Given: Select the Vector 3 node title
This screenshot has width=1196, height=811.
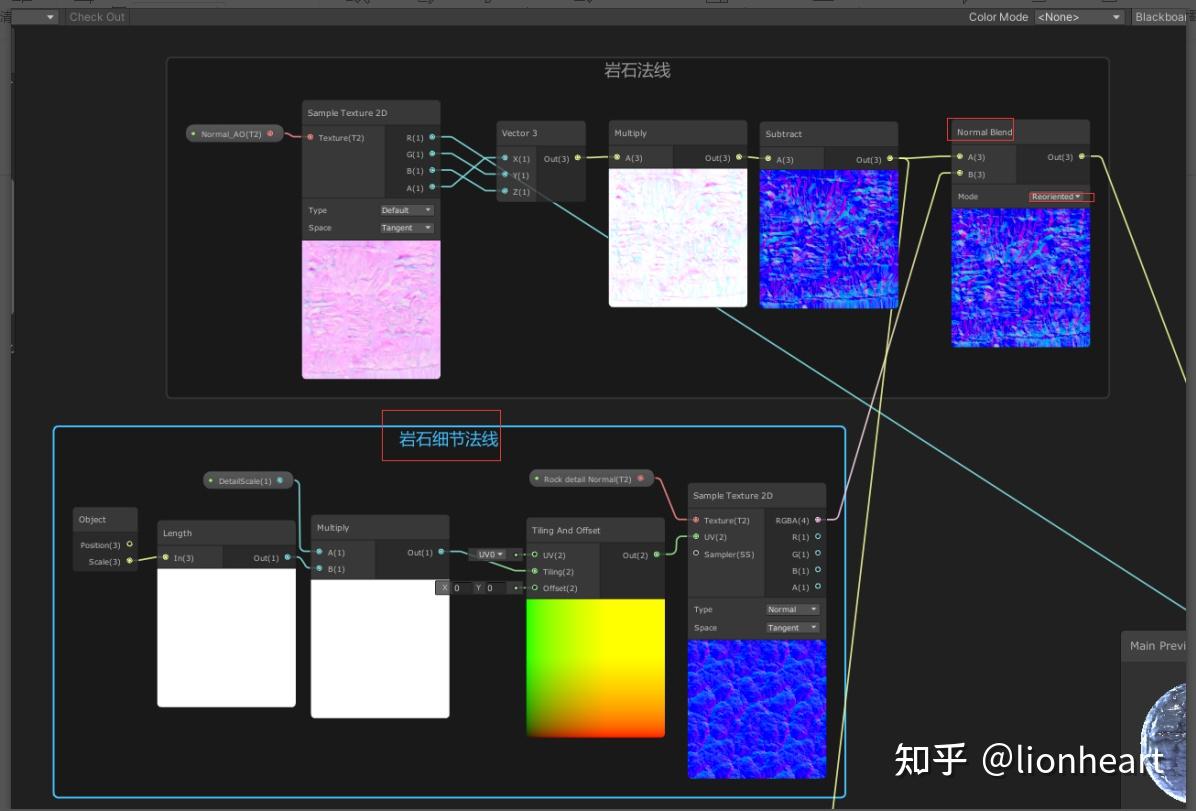Looking at the screenshot, I should pyautogui.click(x=519, y=133).
